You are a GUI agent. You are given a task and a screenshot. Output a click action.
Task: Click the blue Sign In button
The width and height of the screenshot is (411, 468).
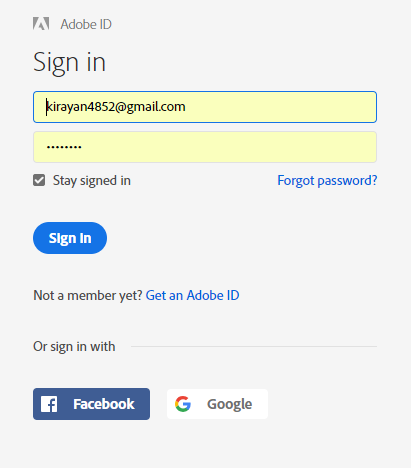point(70,238)
